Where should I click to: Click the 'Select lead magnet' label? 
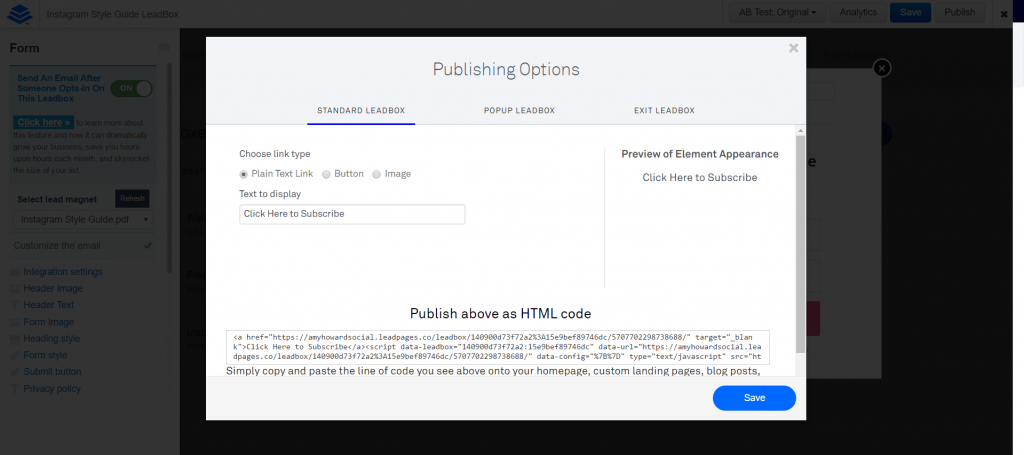57,200
